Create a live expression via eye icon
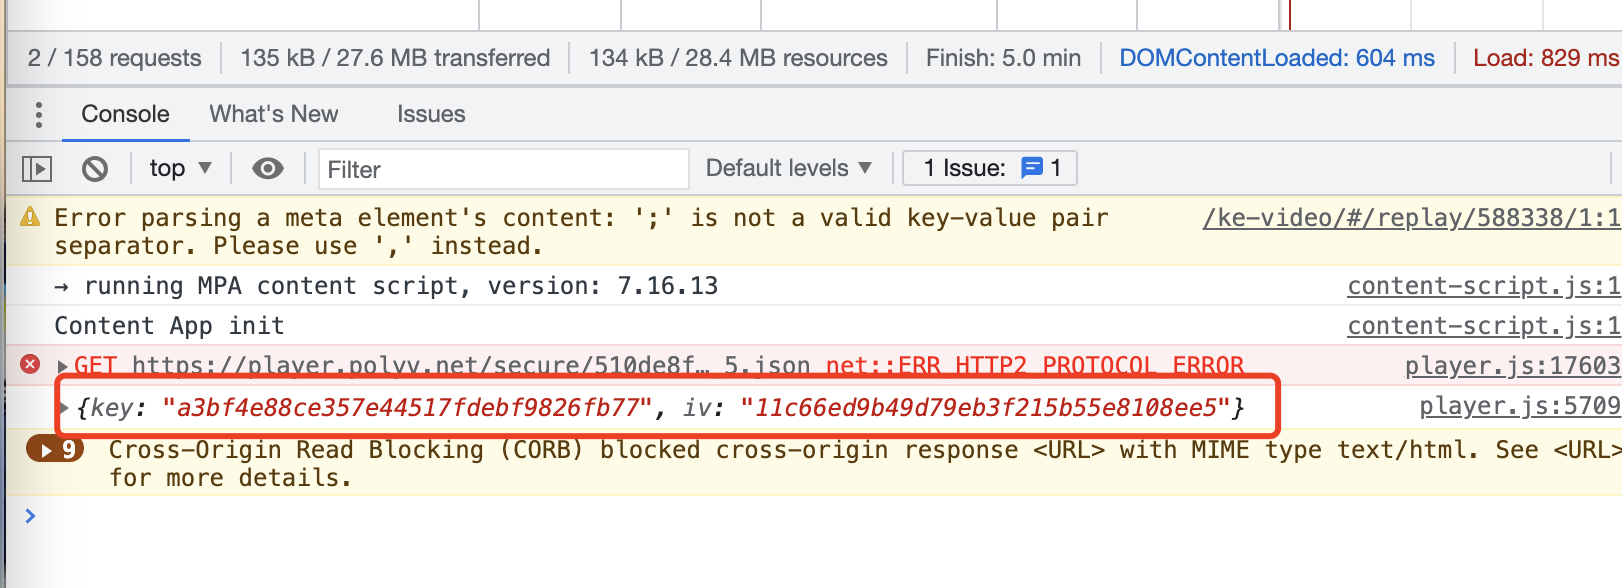This screenshot has height=588, width=1622. pyautogui.click(x=267, y=168)
